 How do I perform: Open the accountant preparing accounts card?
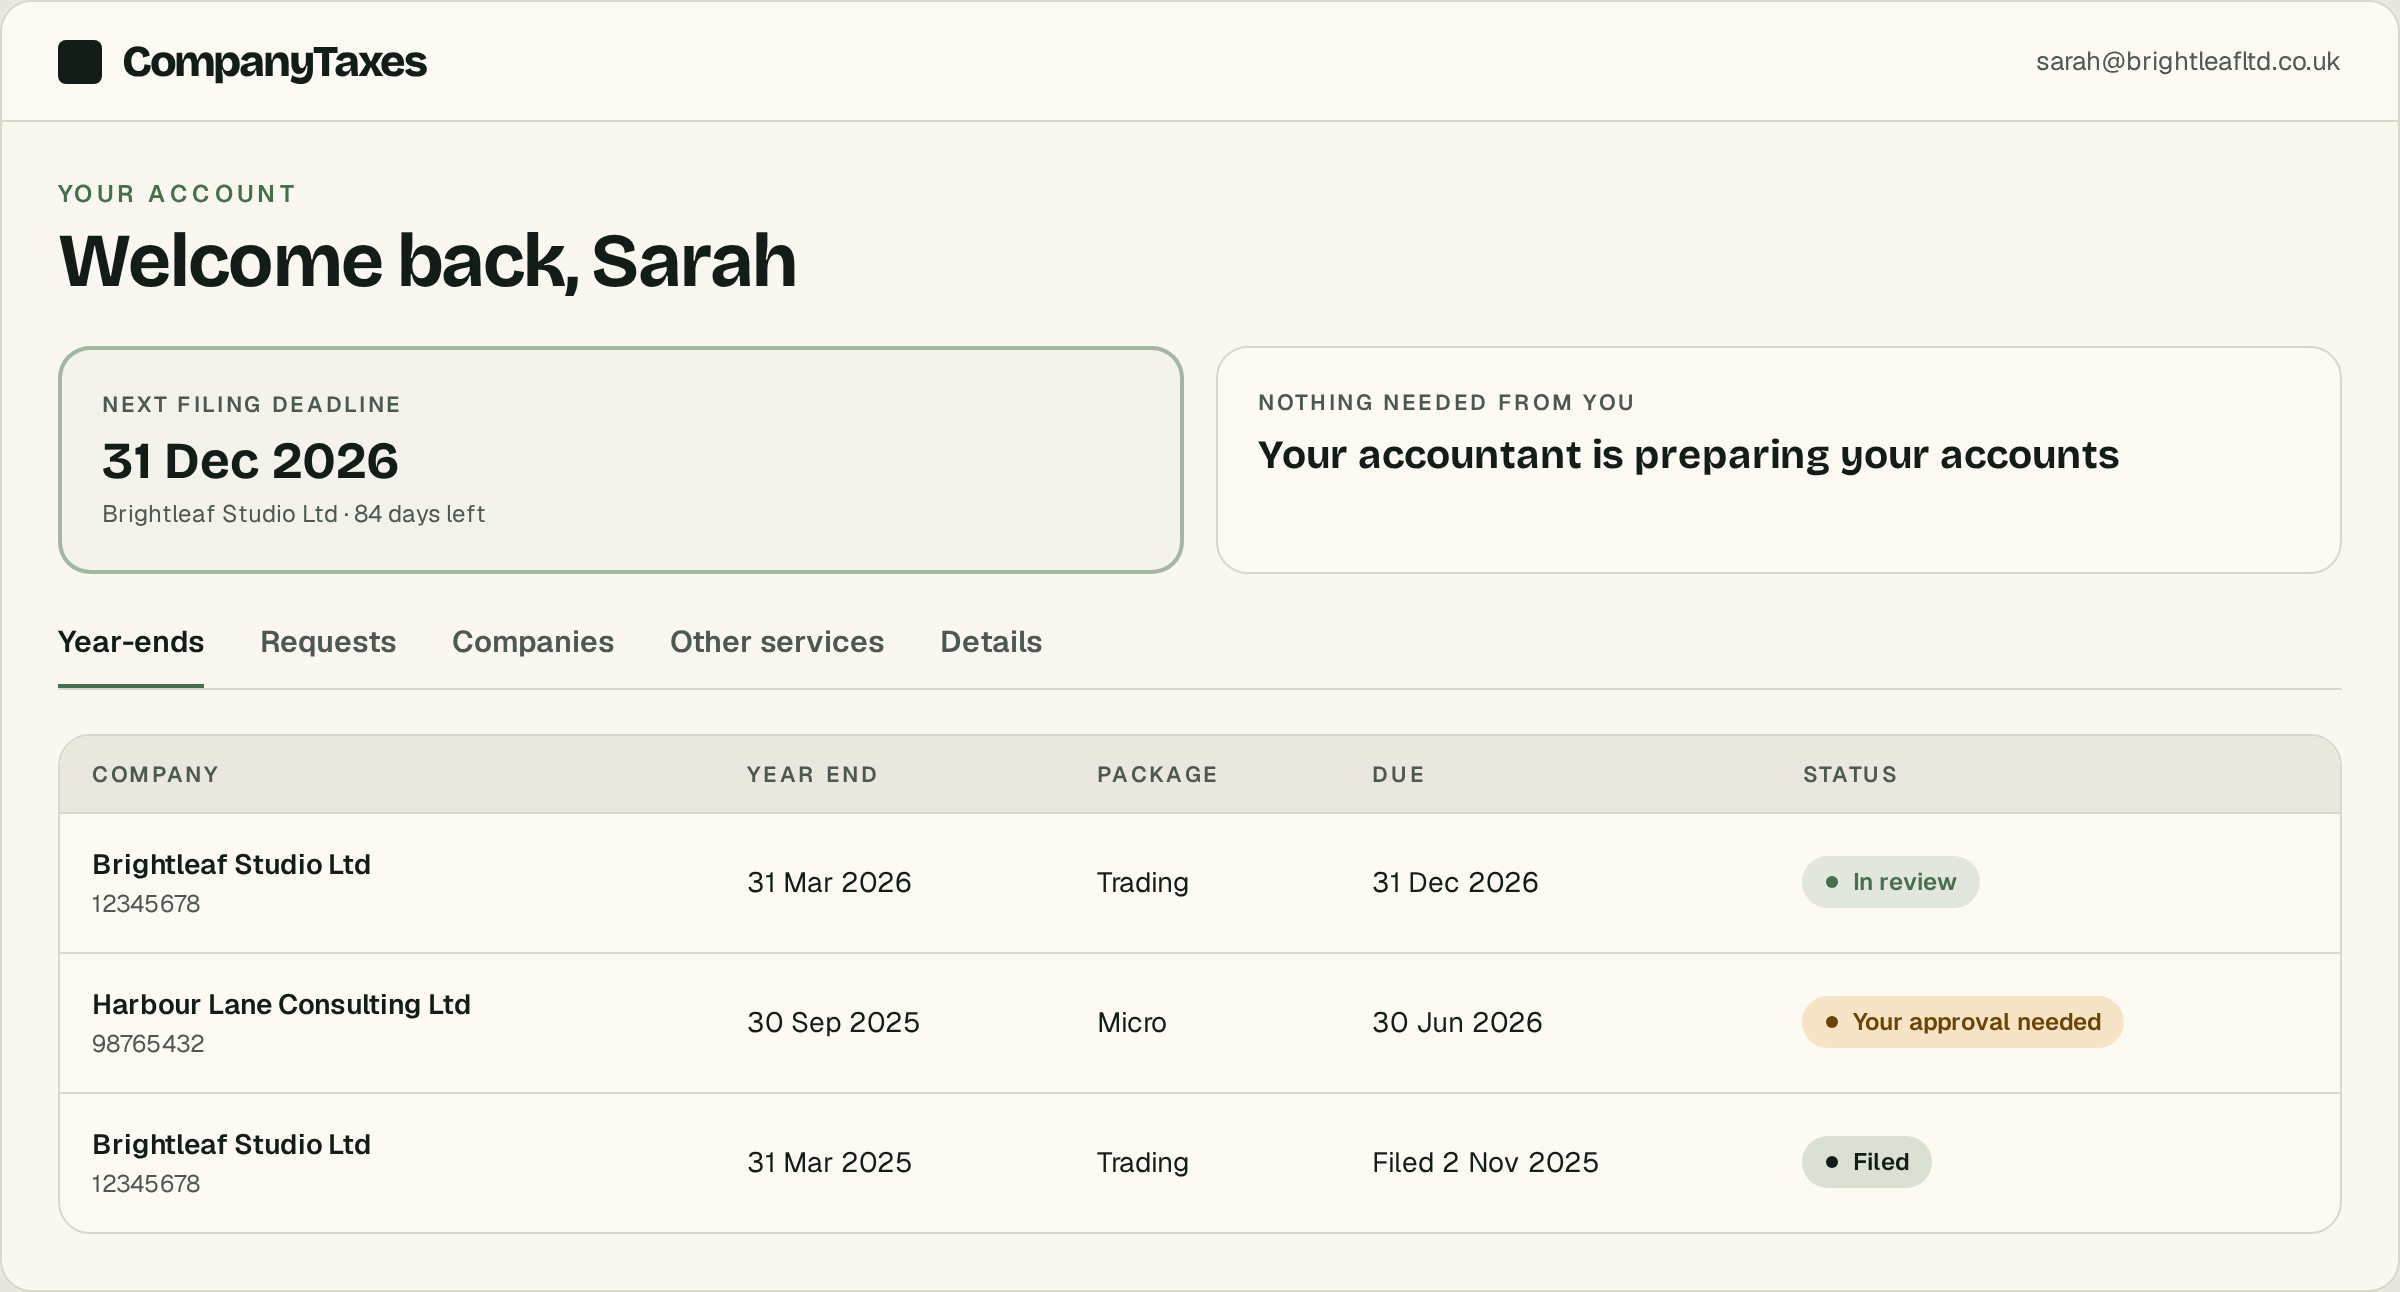point(1778,460)
